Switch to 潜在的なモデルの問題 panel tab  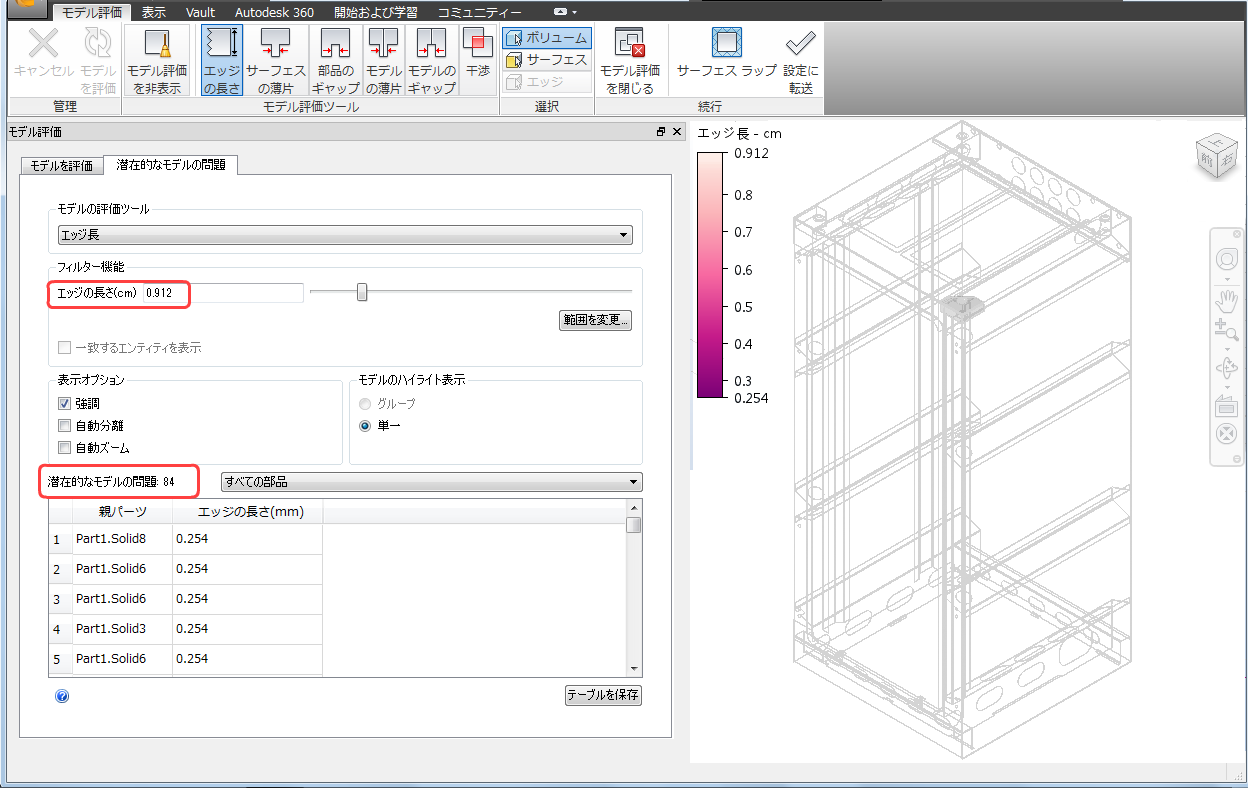[x=170, y=164]
